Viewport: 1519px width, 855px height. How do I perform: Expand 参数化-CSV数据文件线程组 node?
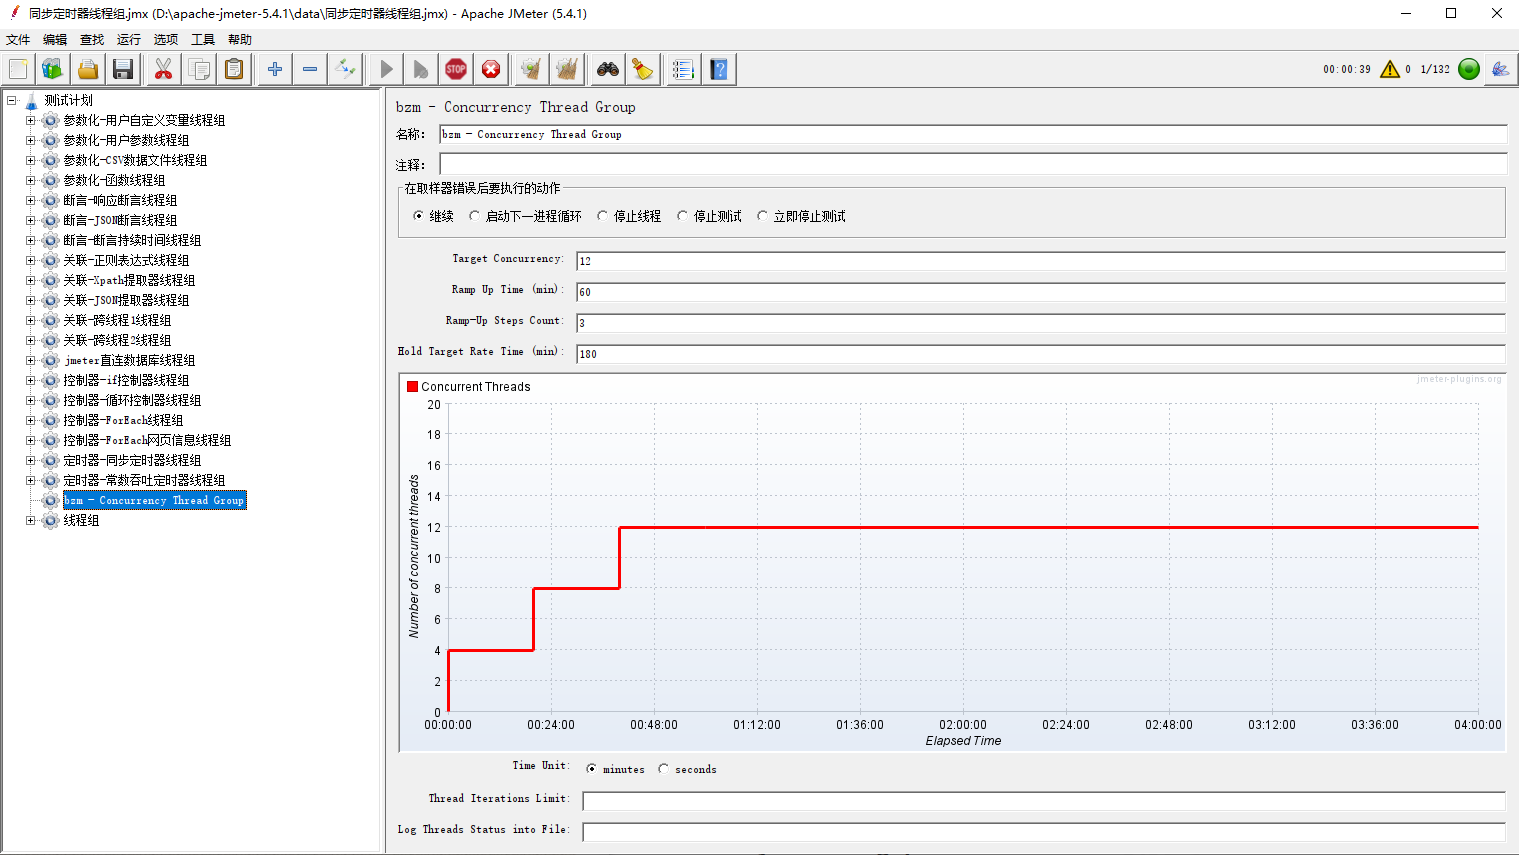tap(31, 160)
